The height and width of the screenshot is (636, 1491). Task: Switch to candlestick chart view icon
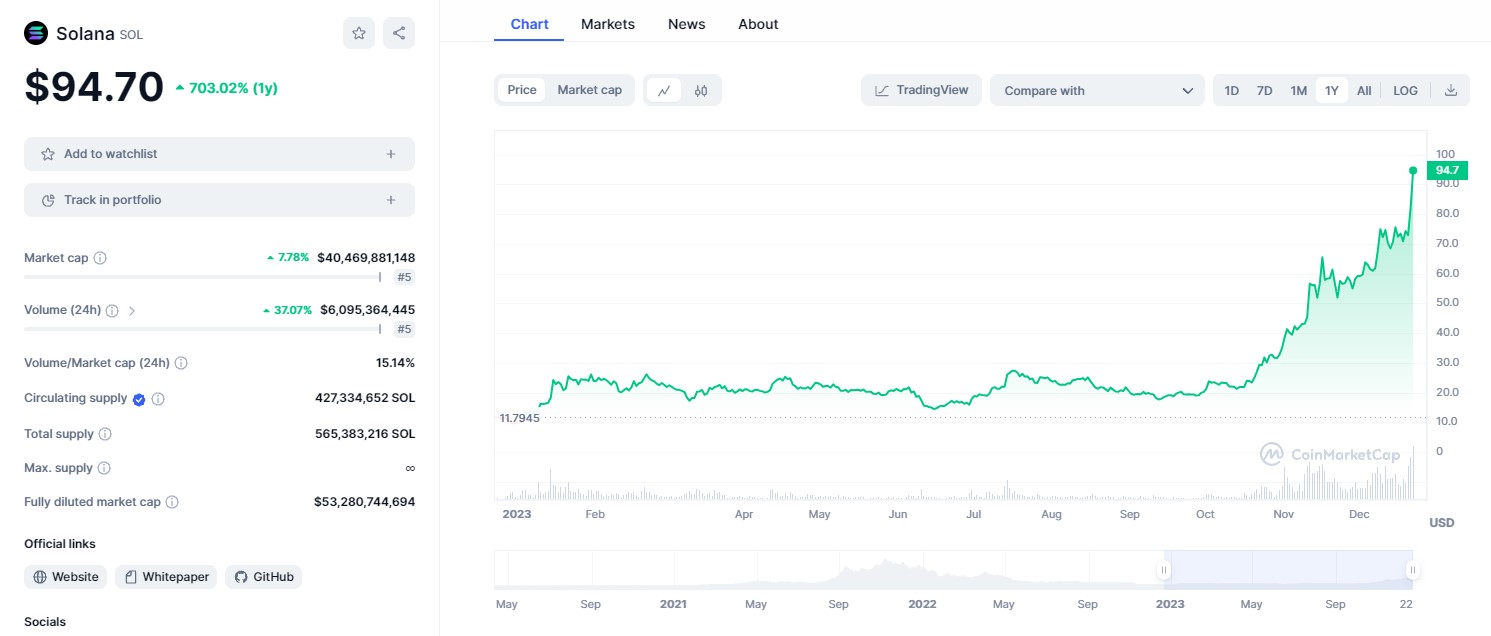pyautogui.click(x=701, y=90)
